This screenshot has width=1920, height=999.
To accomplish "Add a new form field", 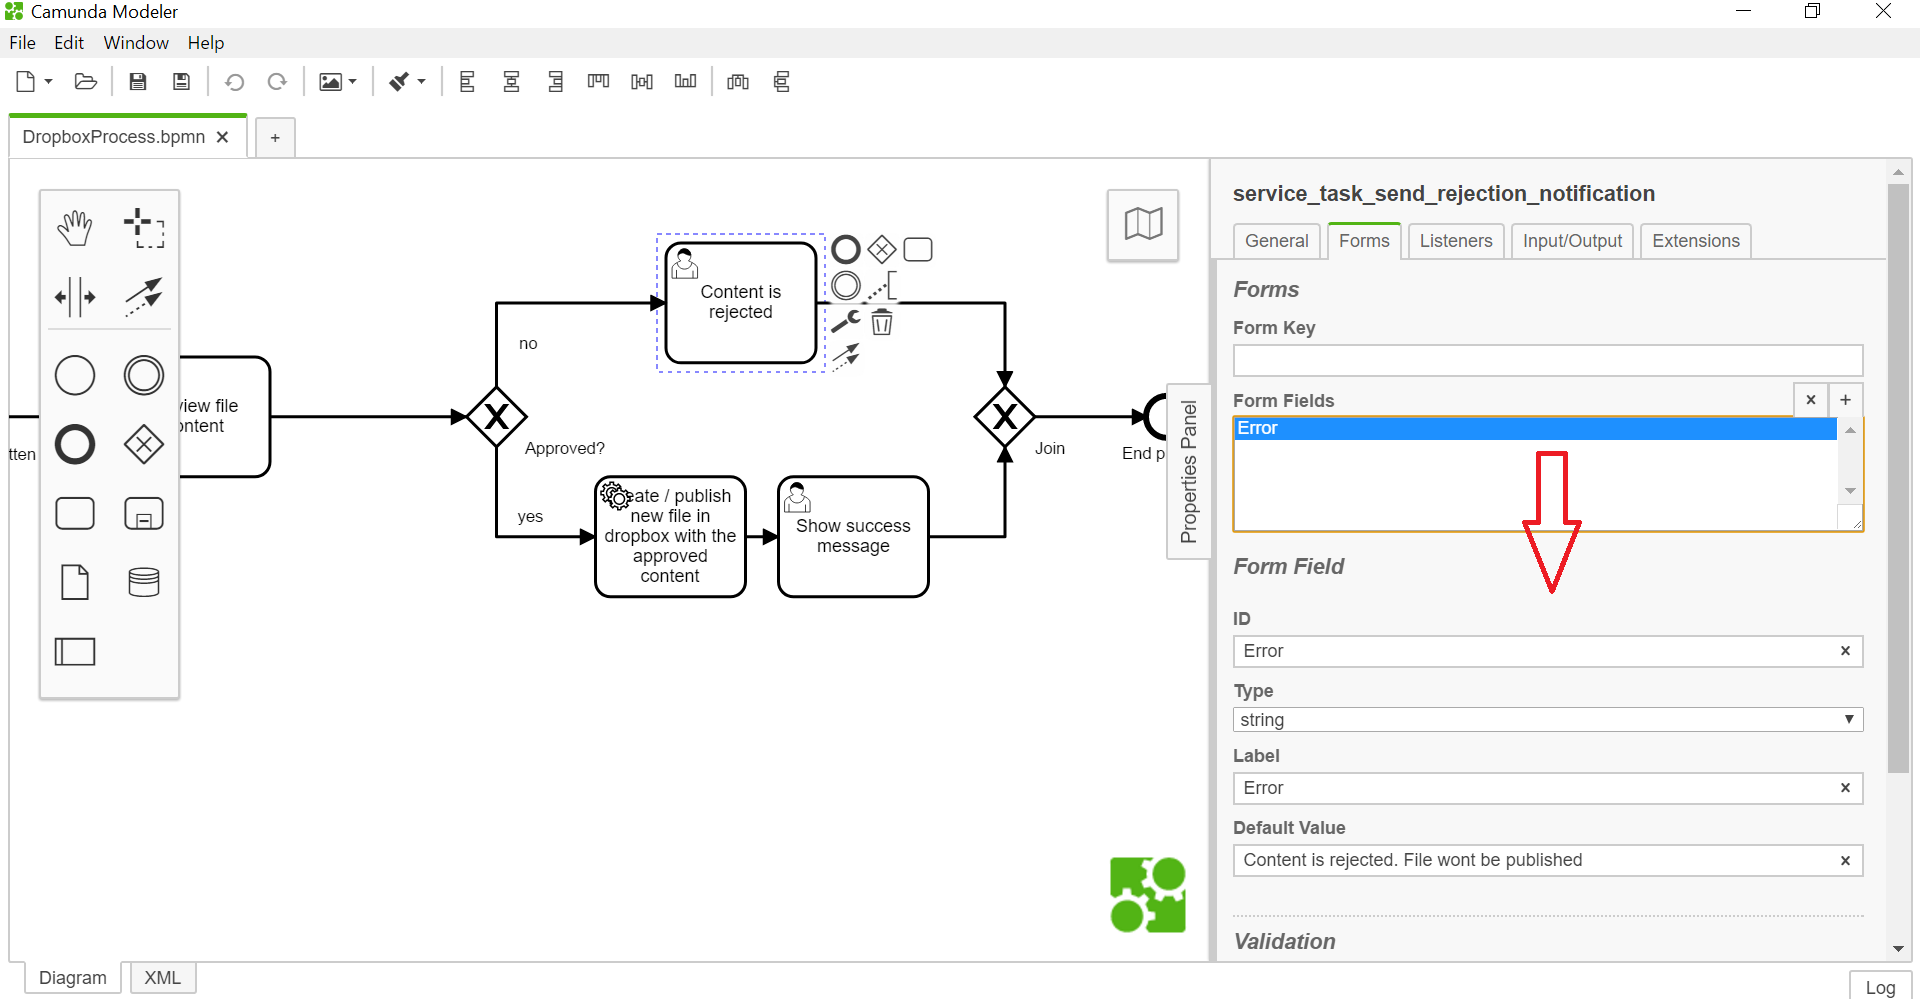I will tap(1846, 400).
